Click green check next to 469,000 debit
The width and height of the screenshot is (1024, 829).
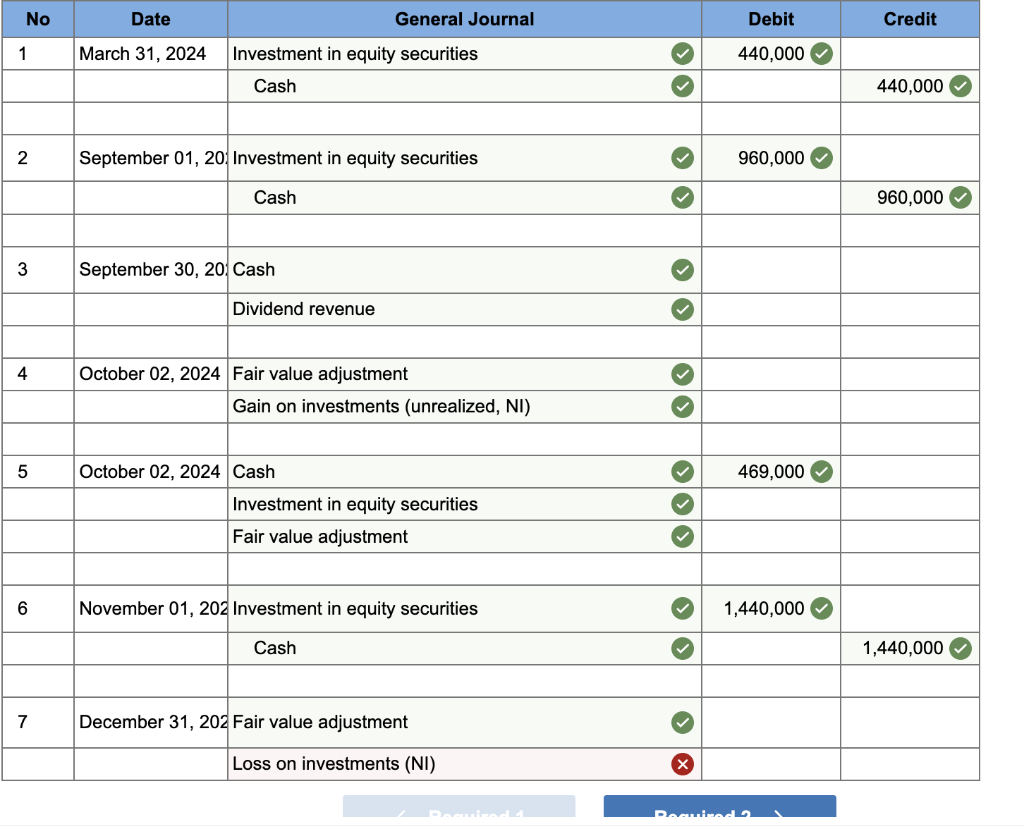(821, 472)
